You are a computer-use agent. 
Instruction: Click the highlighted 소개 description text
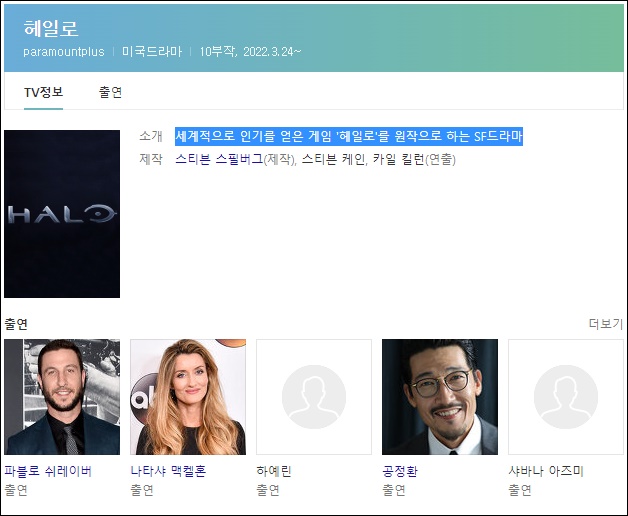coord(349,136)
